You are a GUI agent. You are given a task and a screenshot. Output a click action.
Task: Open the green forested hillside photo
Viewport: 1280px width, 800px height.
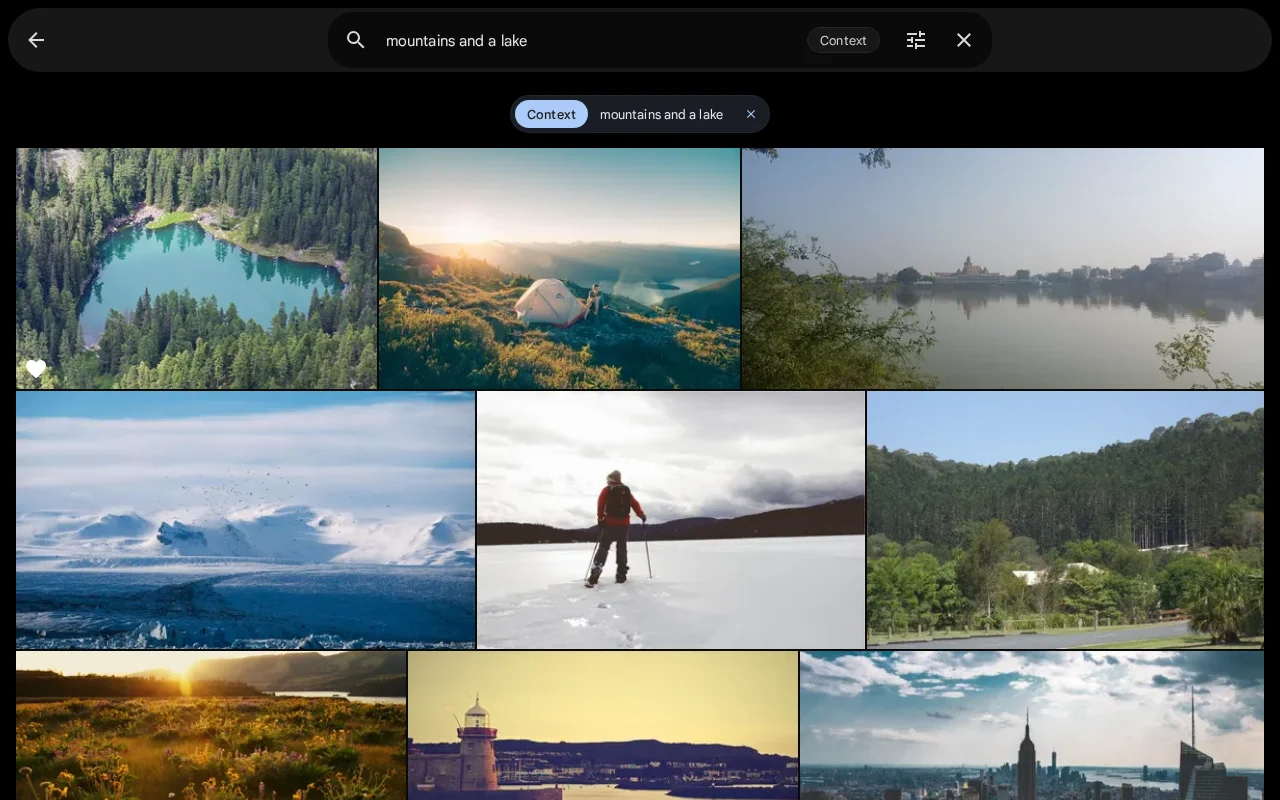click(x=1065, y=520)
